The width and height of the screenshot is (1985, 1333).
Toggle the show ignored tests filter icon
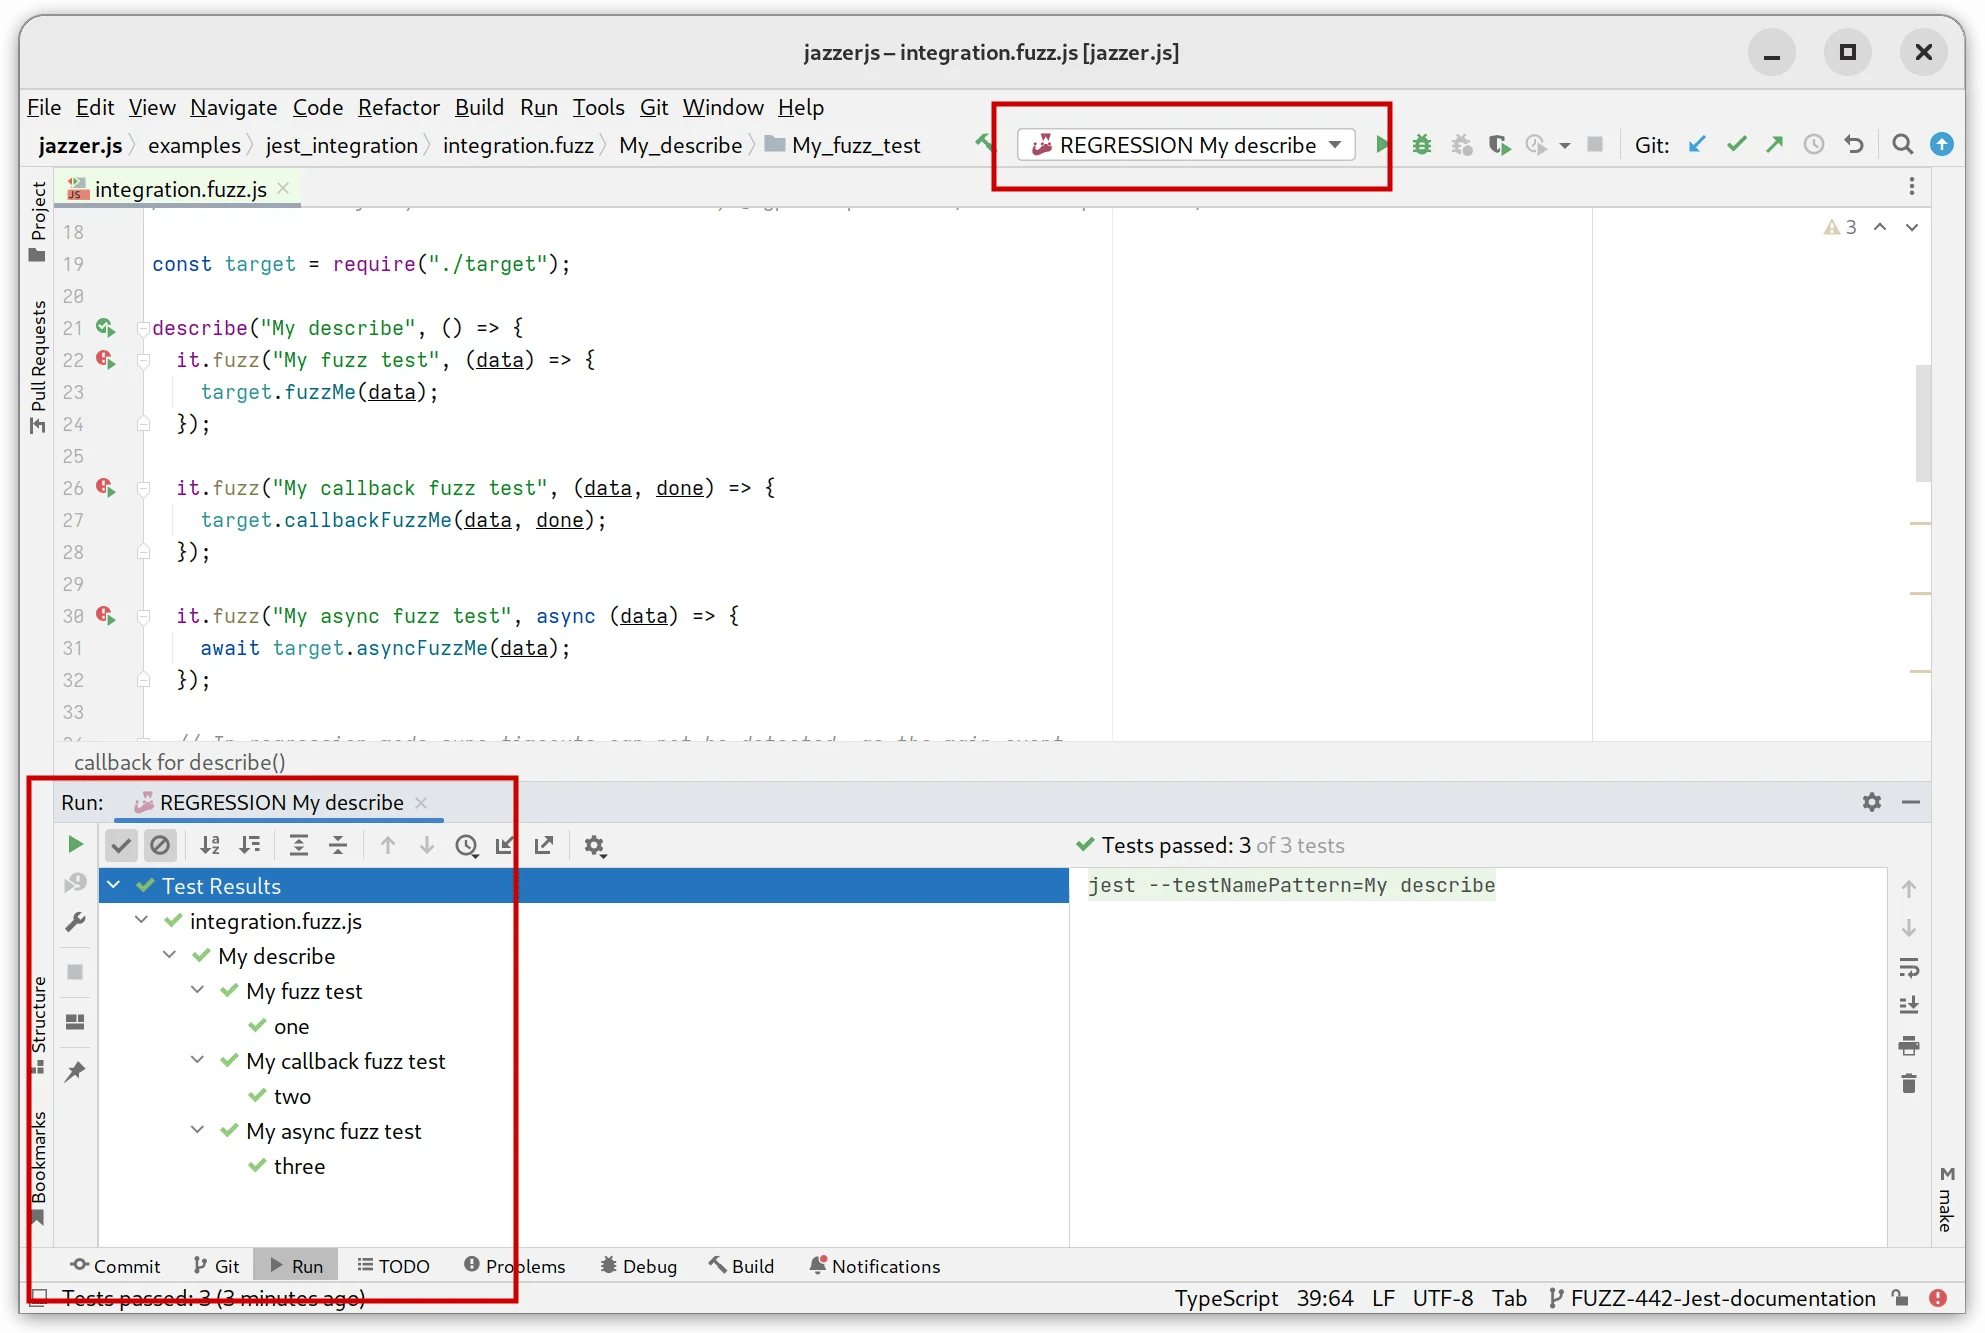coord(159,845)
